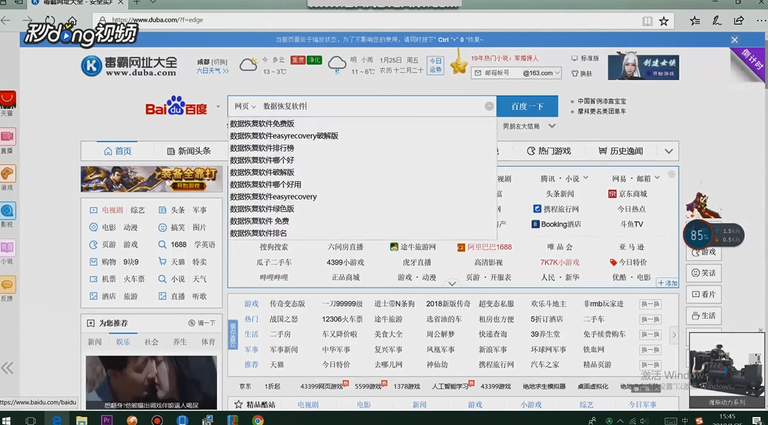Open the 热门游戏 tab

pos(549,151)
